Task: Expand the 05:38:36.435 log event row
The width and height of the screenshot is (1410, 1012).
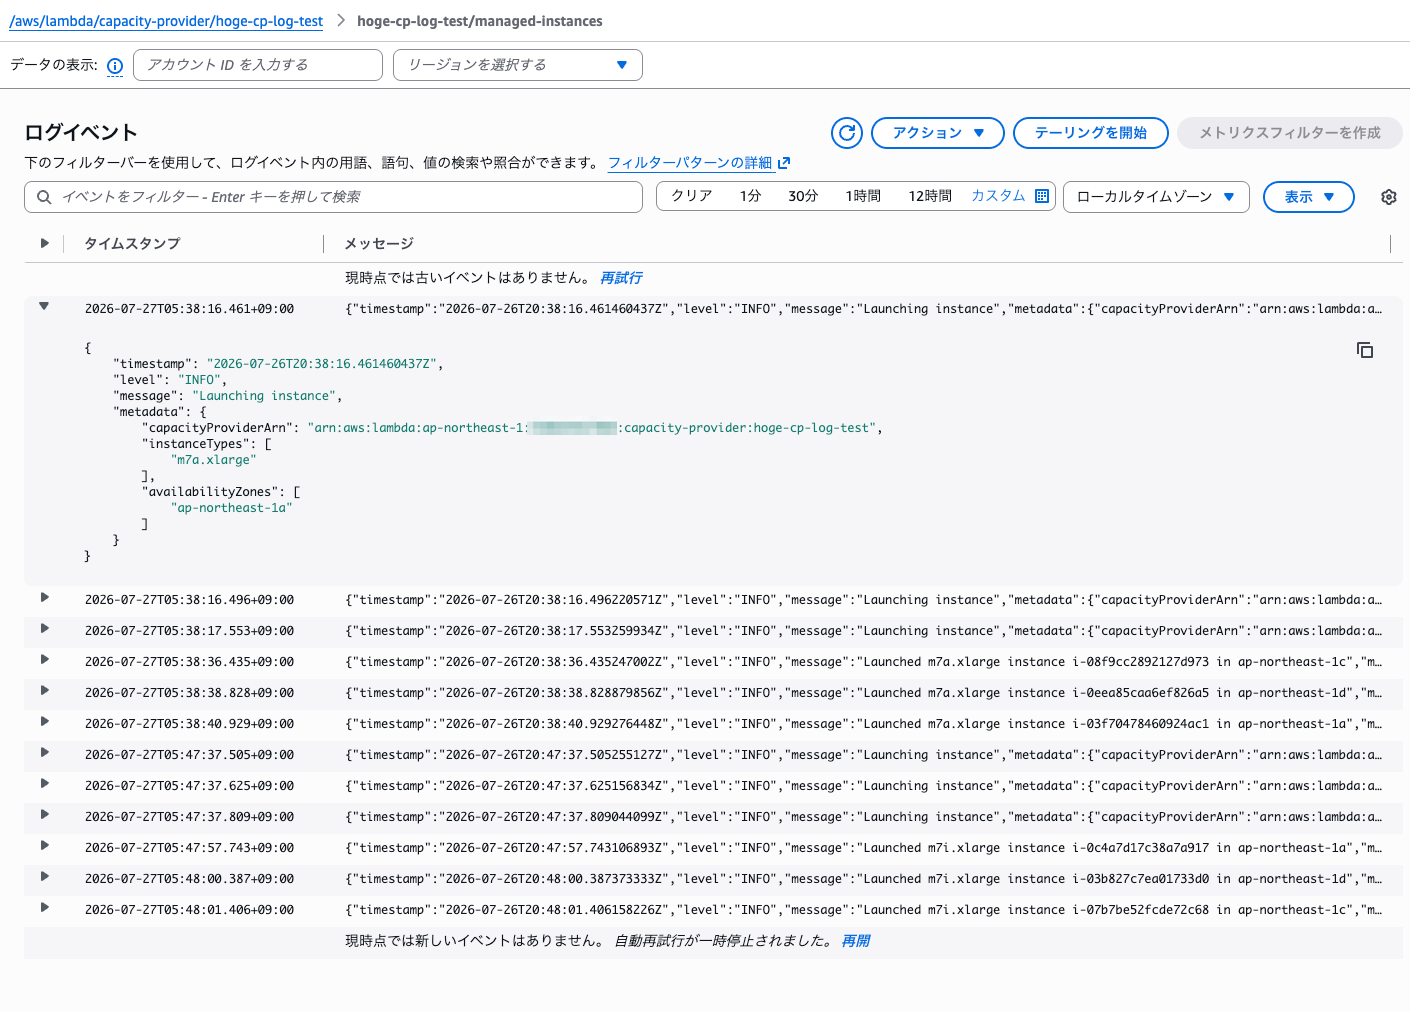Action: (x=44, y=659)
